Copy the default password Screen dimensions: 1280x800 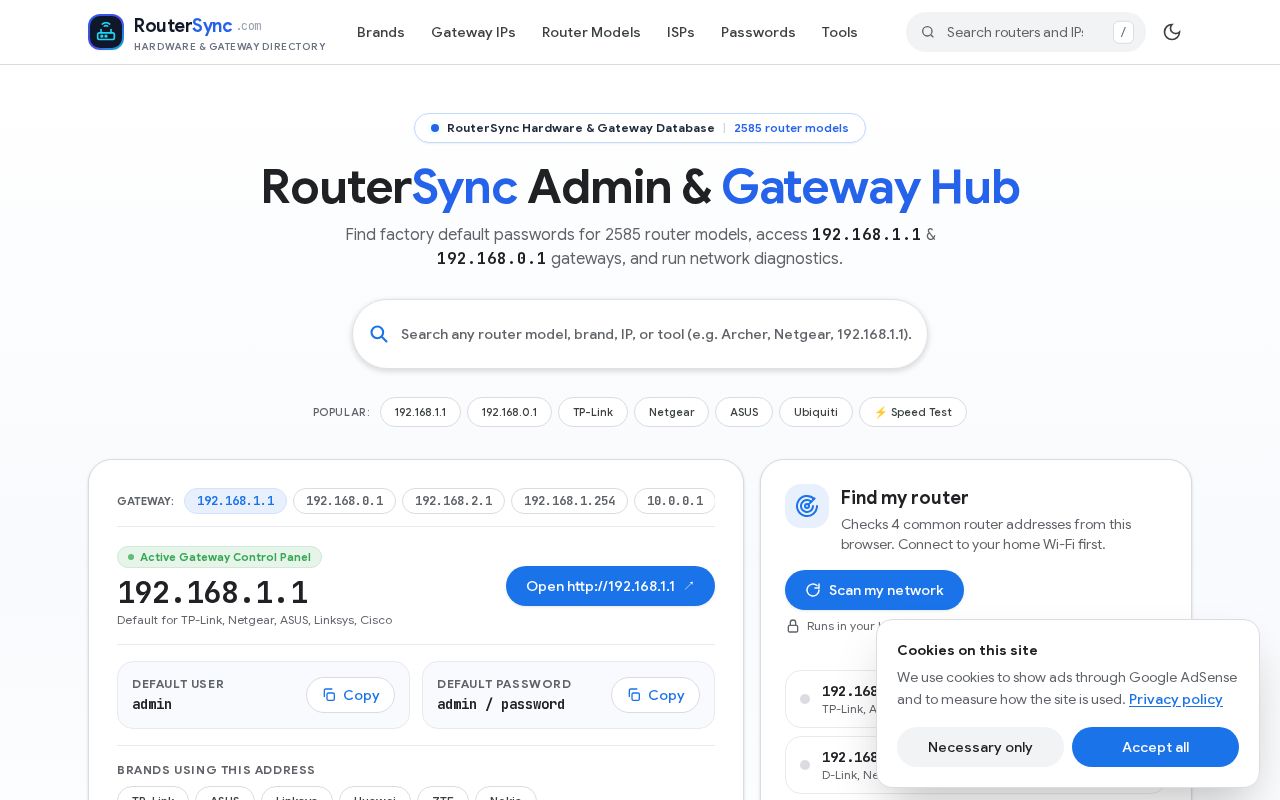[655, 695]
